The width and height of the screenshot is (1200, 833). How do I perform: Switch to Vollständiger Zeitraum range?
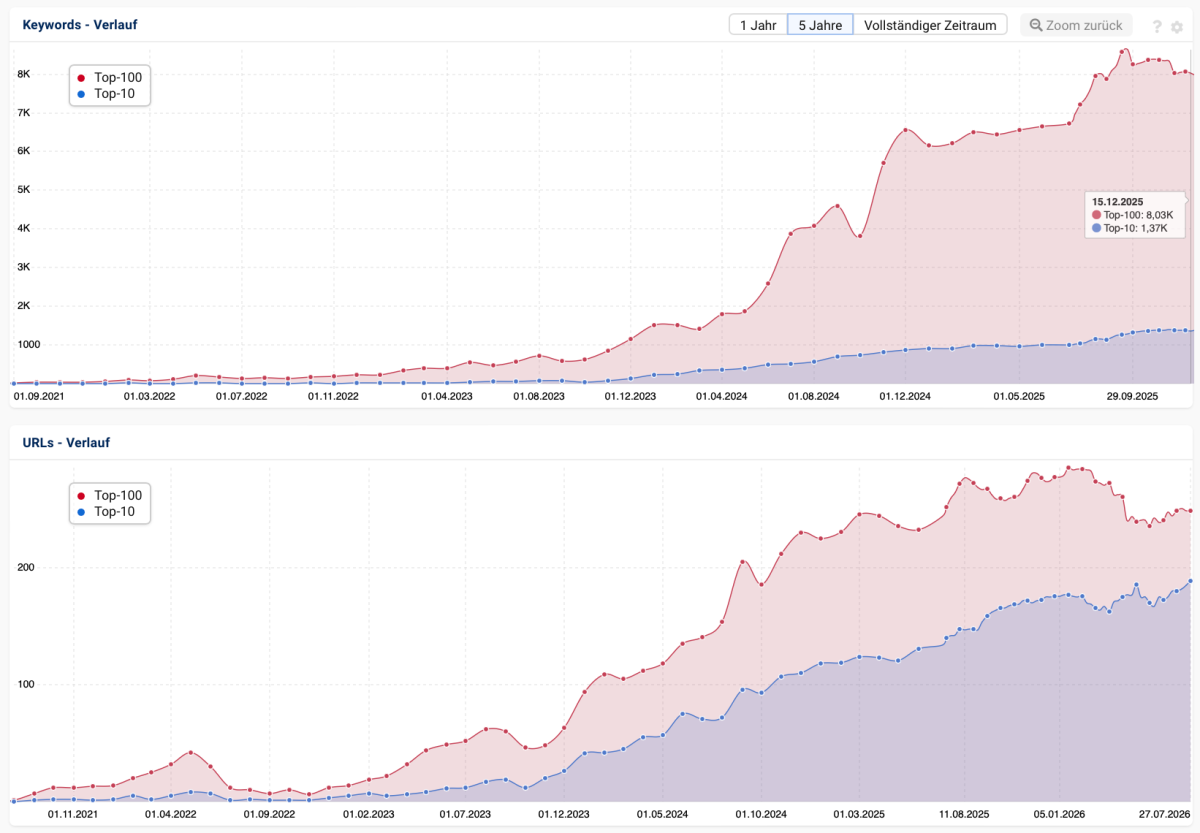click(930, 25)
